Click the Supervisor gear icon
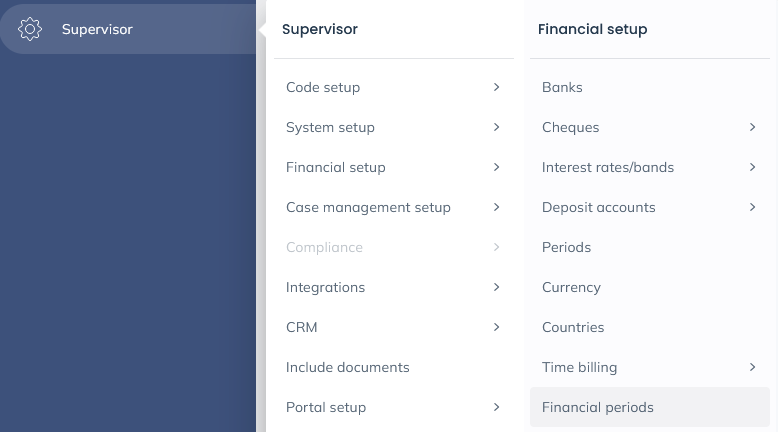The width and height of the screenshot is (778, 432). (30, 29)
